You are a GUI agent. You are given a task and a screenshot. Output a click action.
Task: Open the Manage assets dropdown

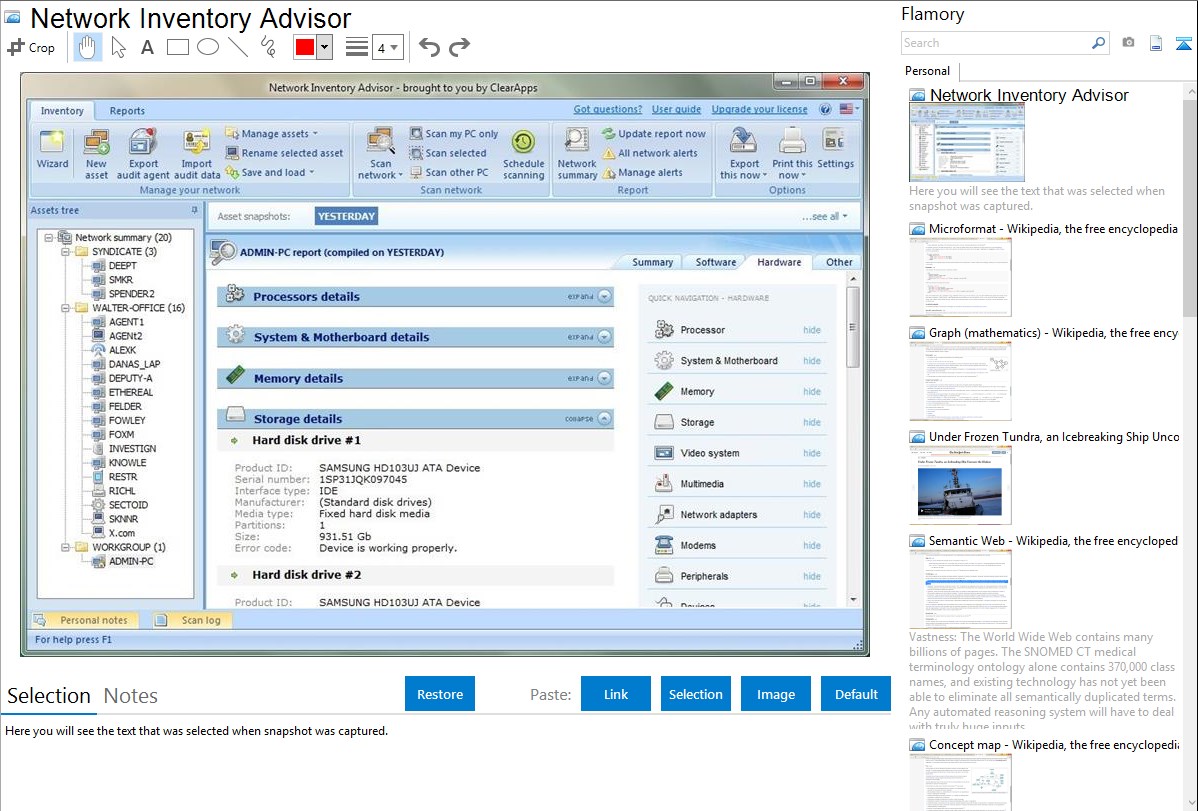[272, 134]
